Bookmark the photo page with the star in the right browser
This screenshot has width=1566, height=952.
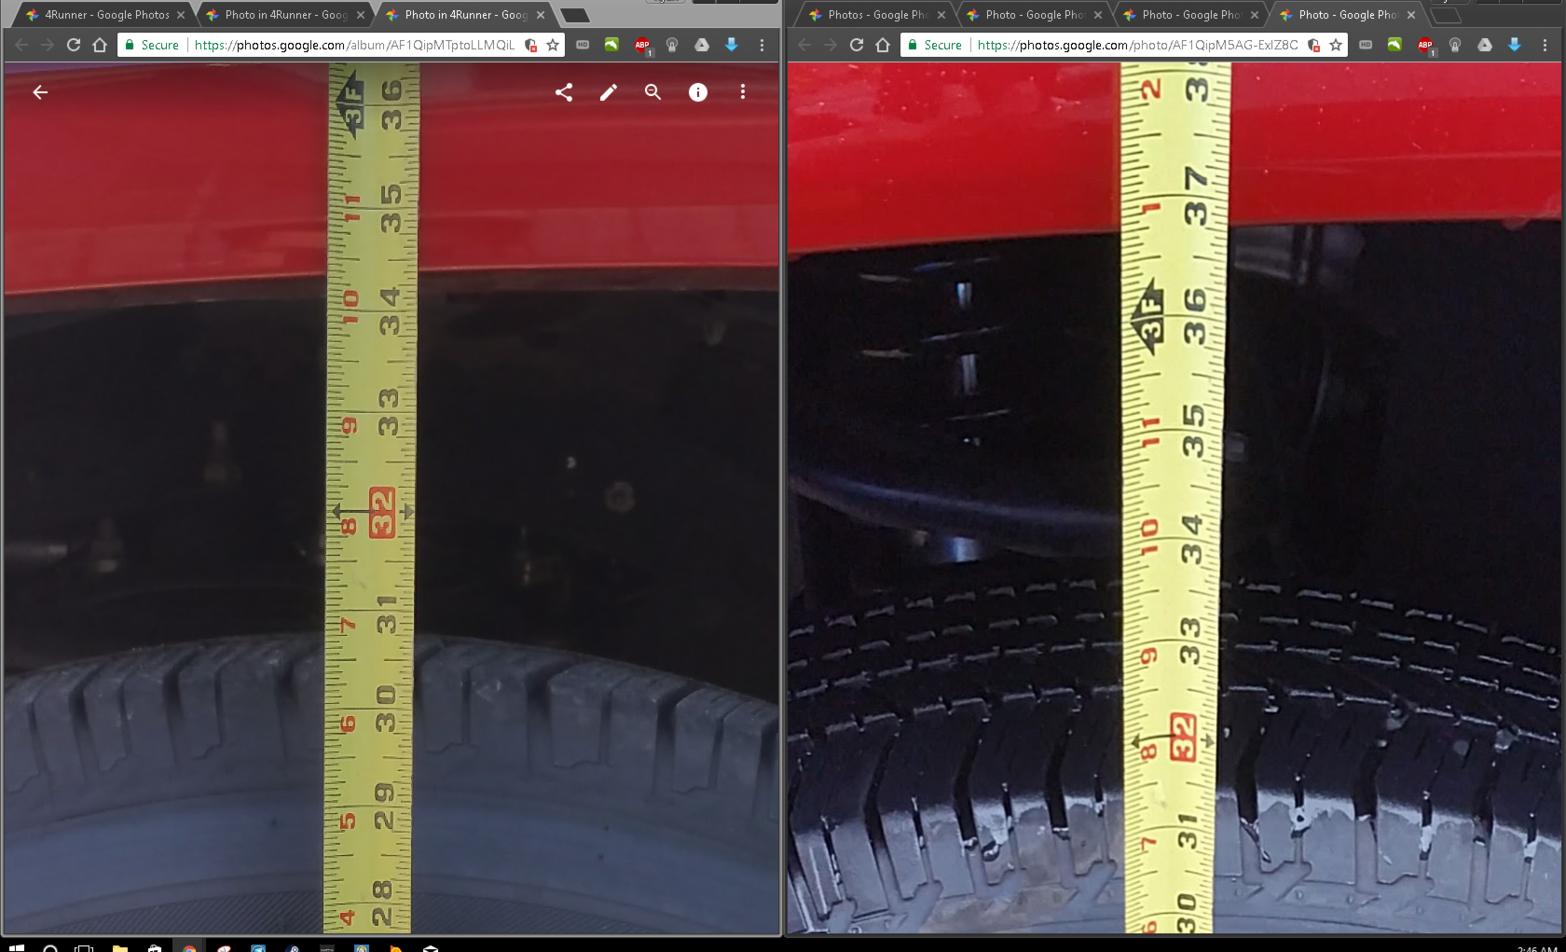tap(1335, 45)
